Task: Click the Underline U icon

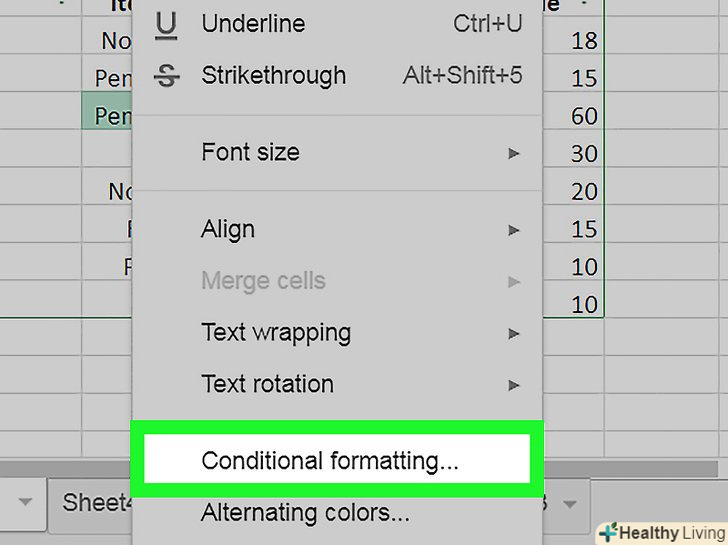Action: coord(166,24)
